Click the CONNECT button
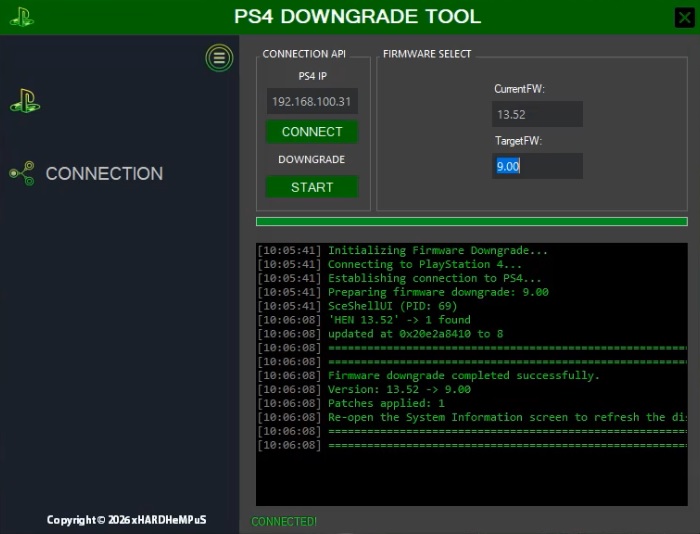 click(x=312, y=132)
